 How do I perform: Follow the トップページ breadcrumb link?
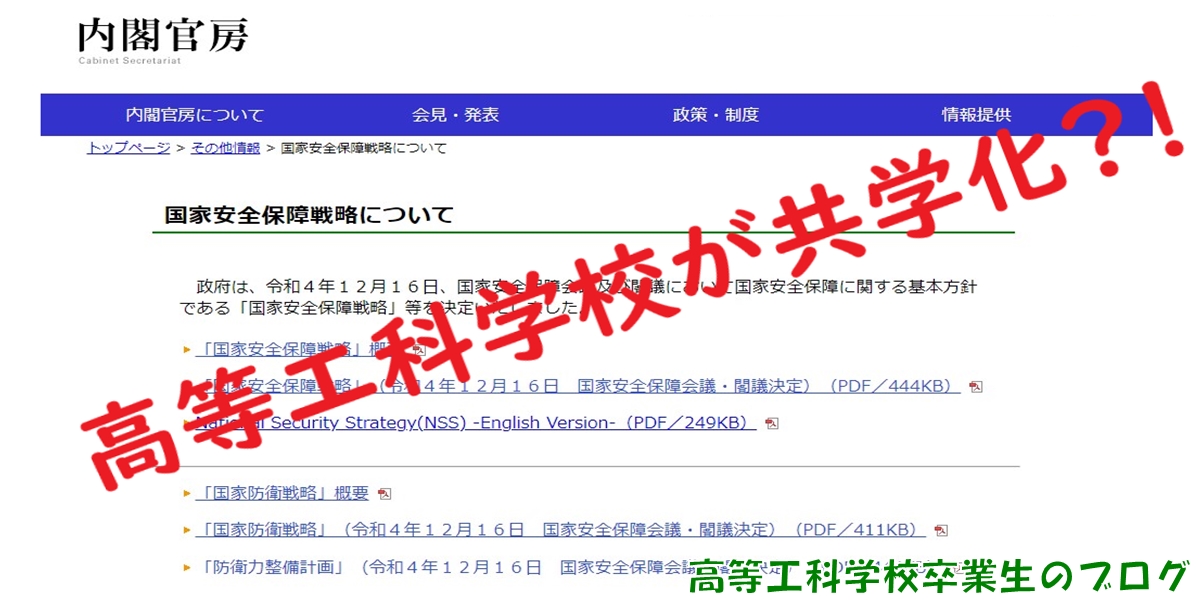coord(129,148)
